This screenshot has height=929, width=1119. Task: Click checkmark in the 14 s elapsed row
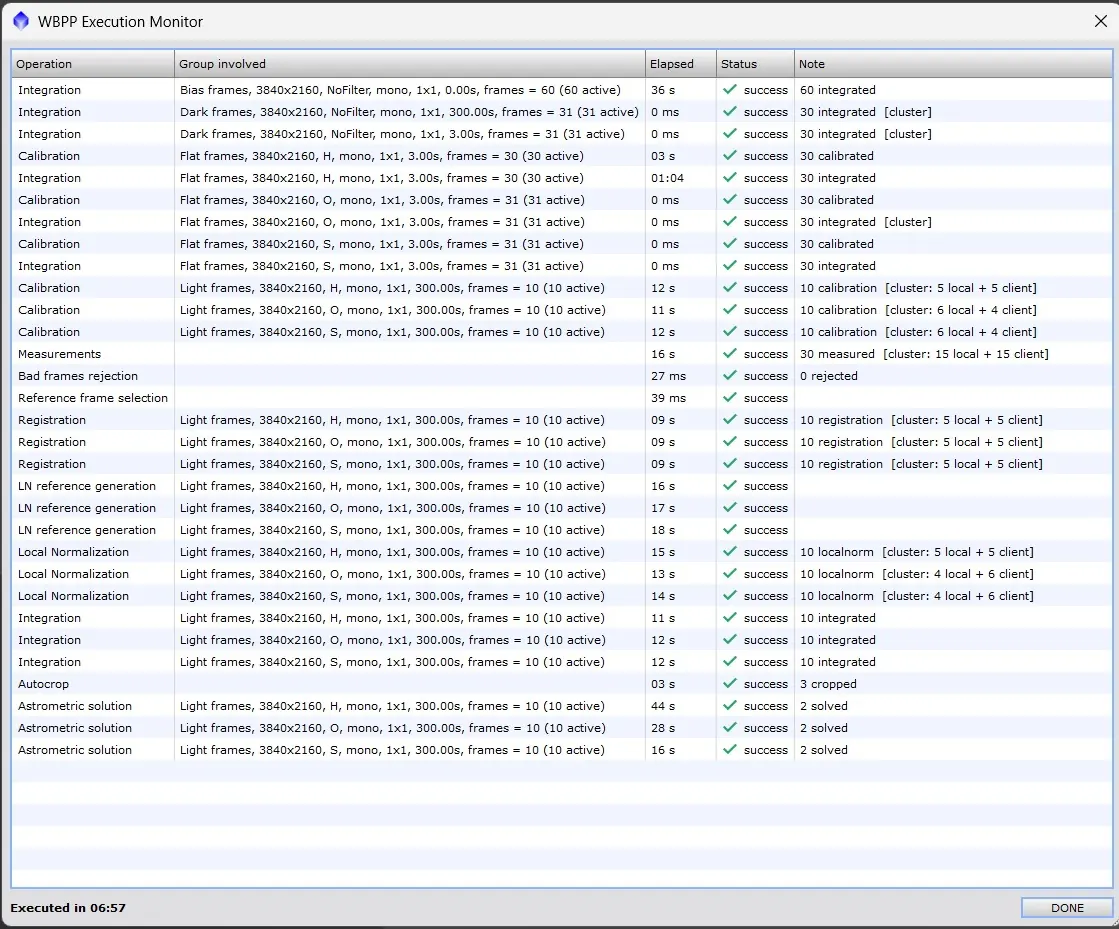pyautogui.click(x=729, y=596)
